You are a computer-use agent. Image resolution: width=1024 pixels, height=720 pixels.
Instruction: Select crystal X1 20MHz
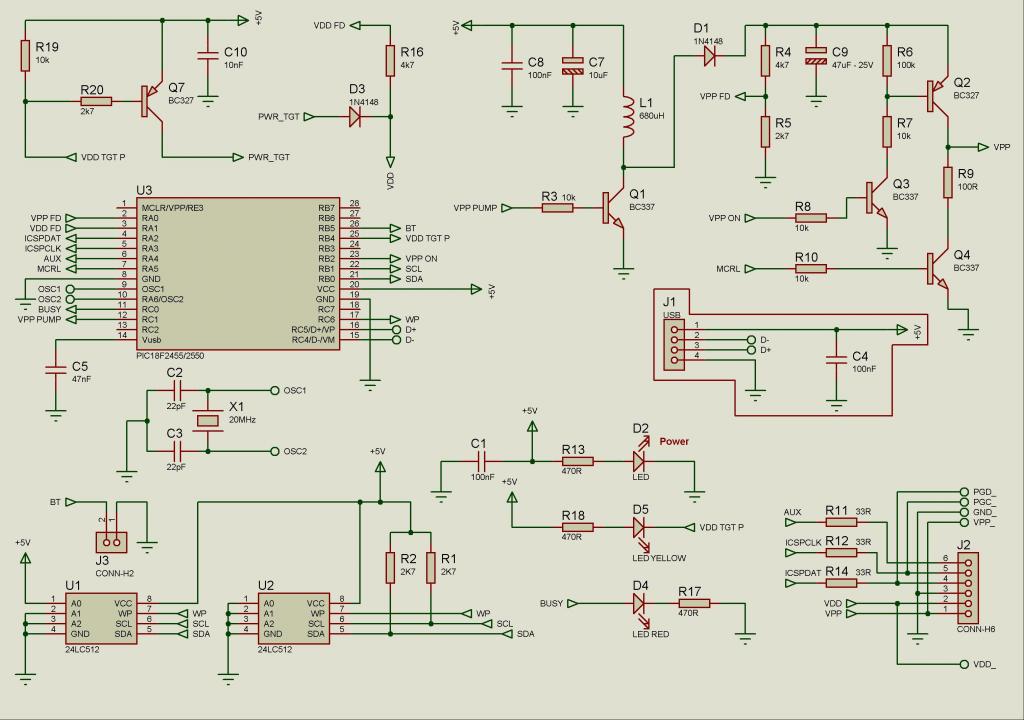(208, 421)
